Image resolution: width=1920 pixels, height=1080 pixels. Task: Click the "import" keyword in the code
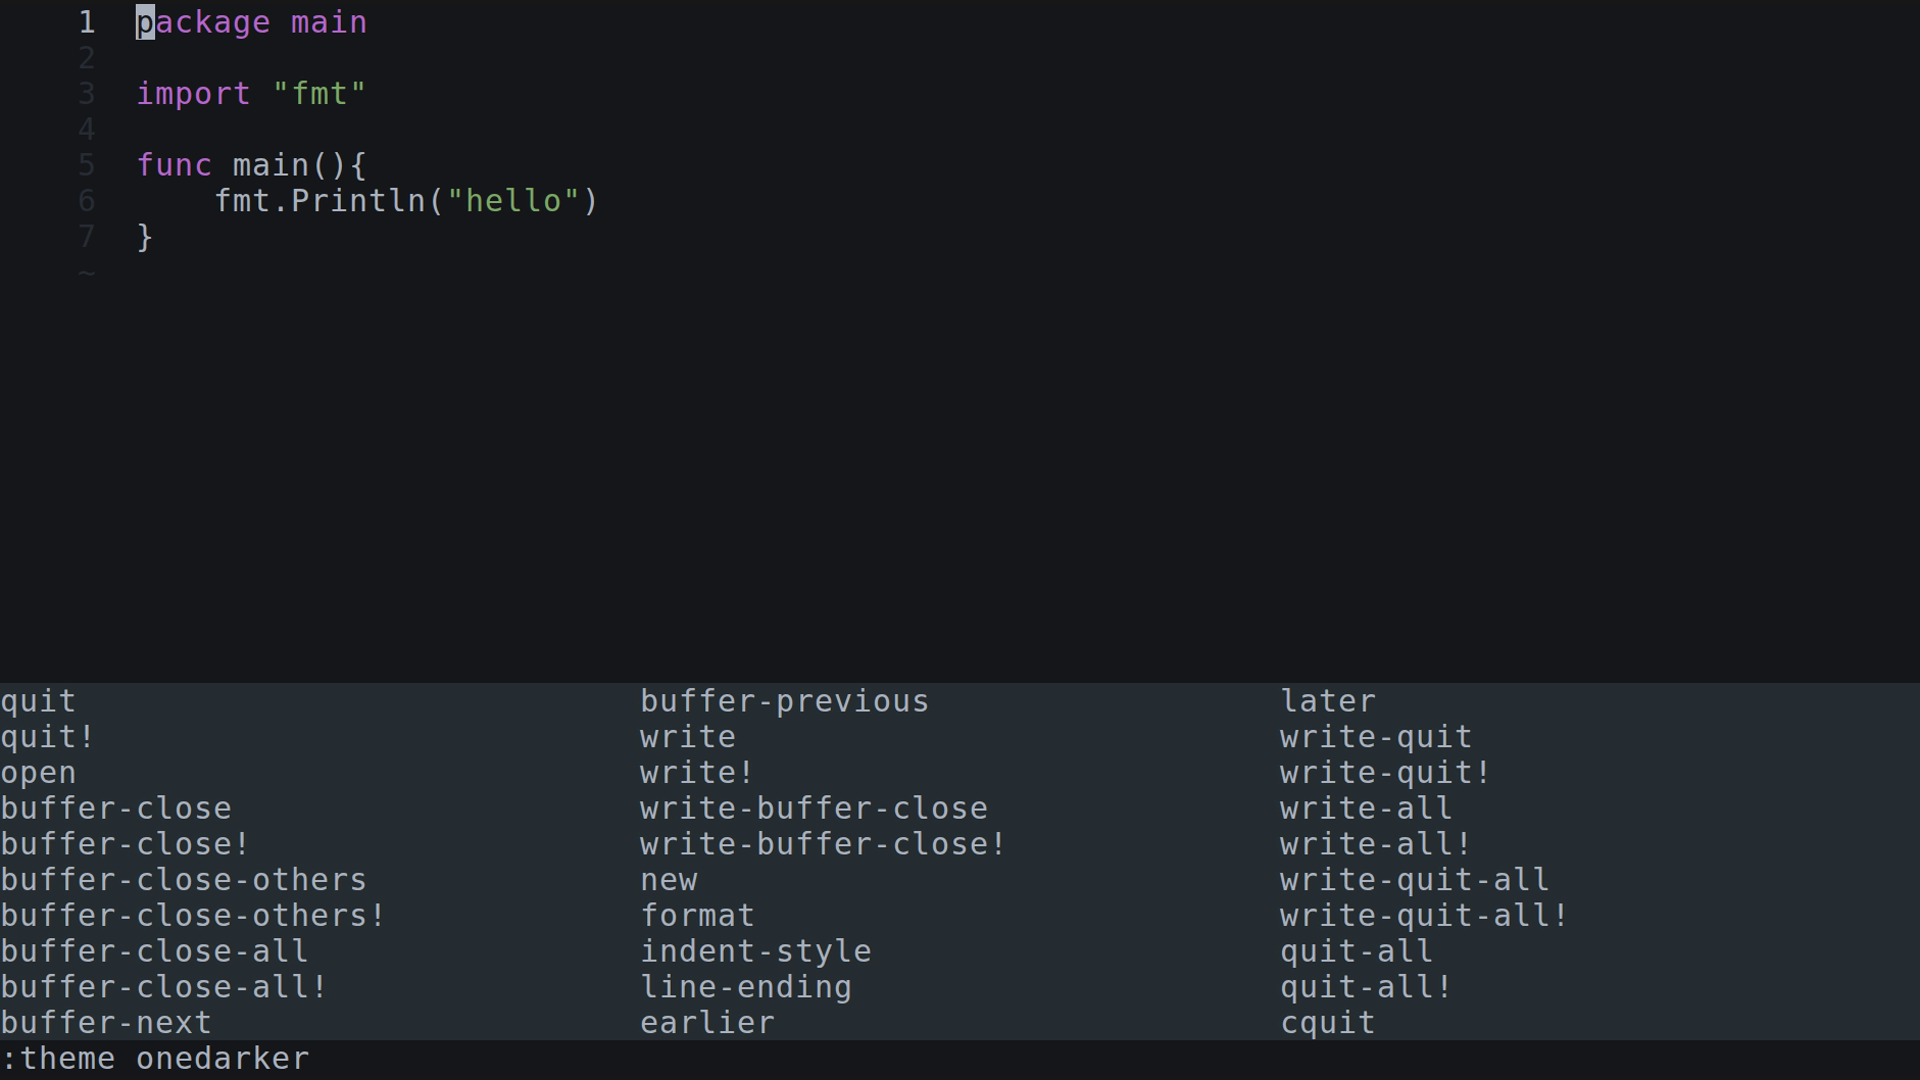click(193, 94)
